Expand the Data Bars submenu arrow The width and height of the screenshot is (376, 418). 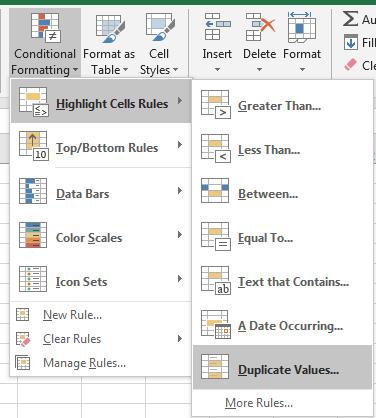point(180,190)
